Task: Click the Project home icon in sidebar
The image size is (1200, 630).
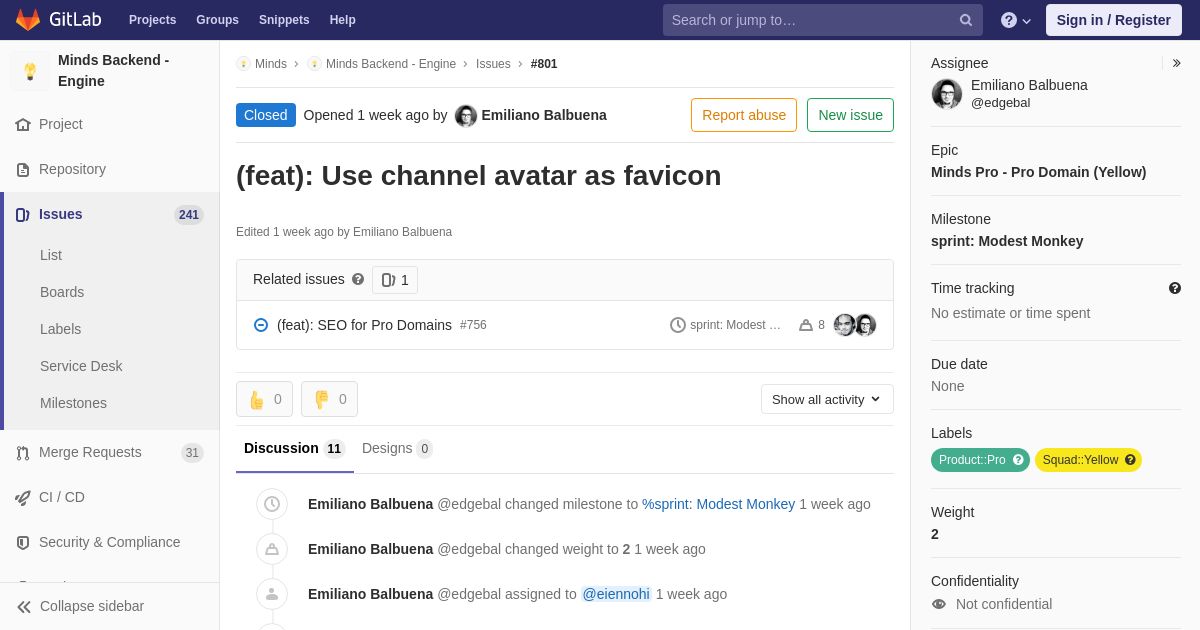Action: coord(23,125)
